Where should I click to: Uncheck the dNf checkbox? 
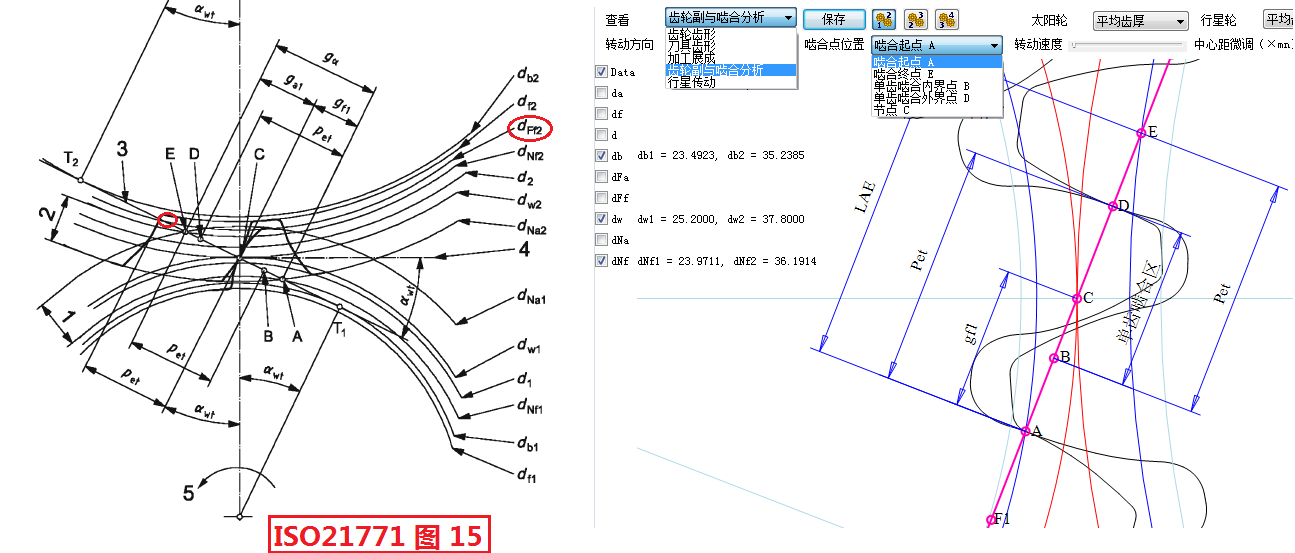[601, 261]
